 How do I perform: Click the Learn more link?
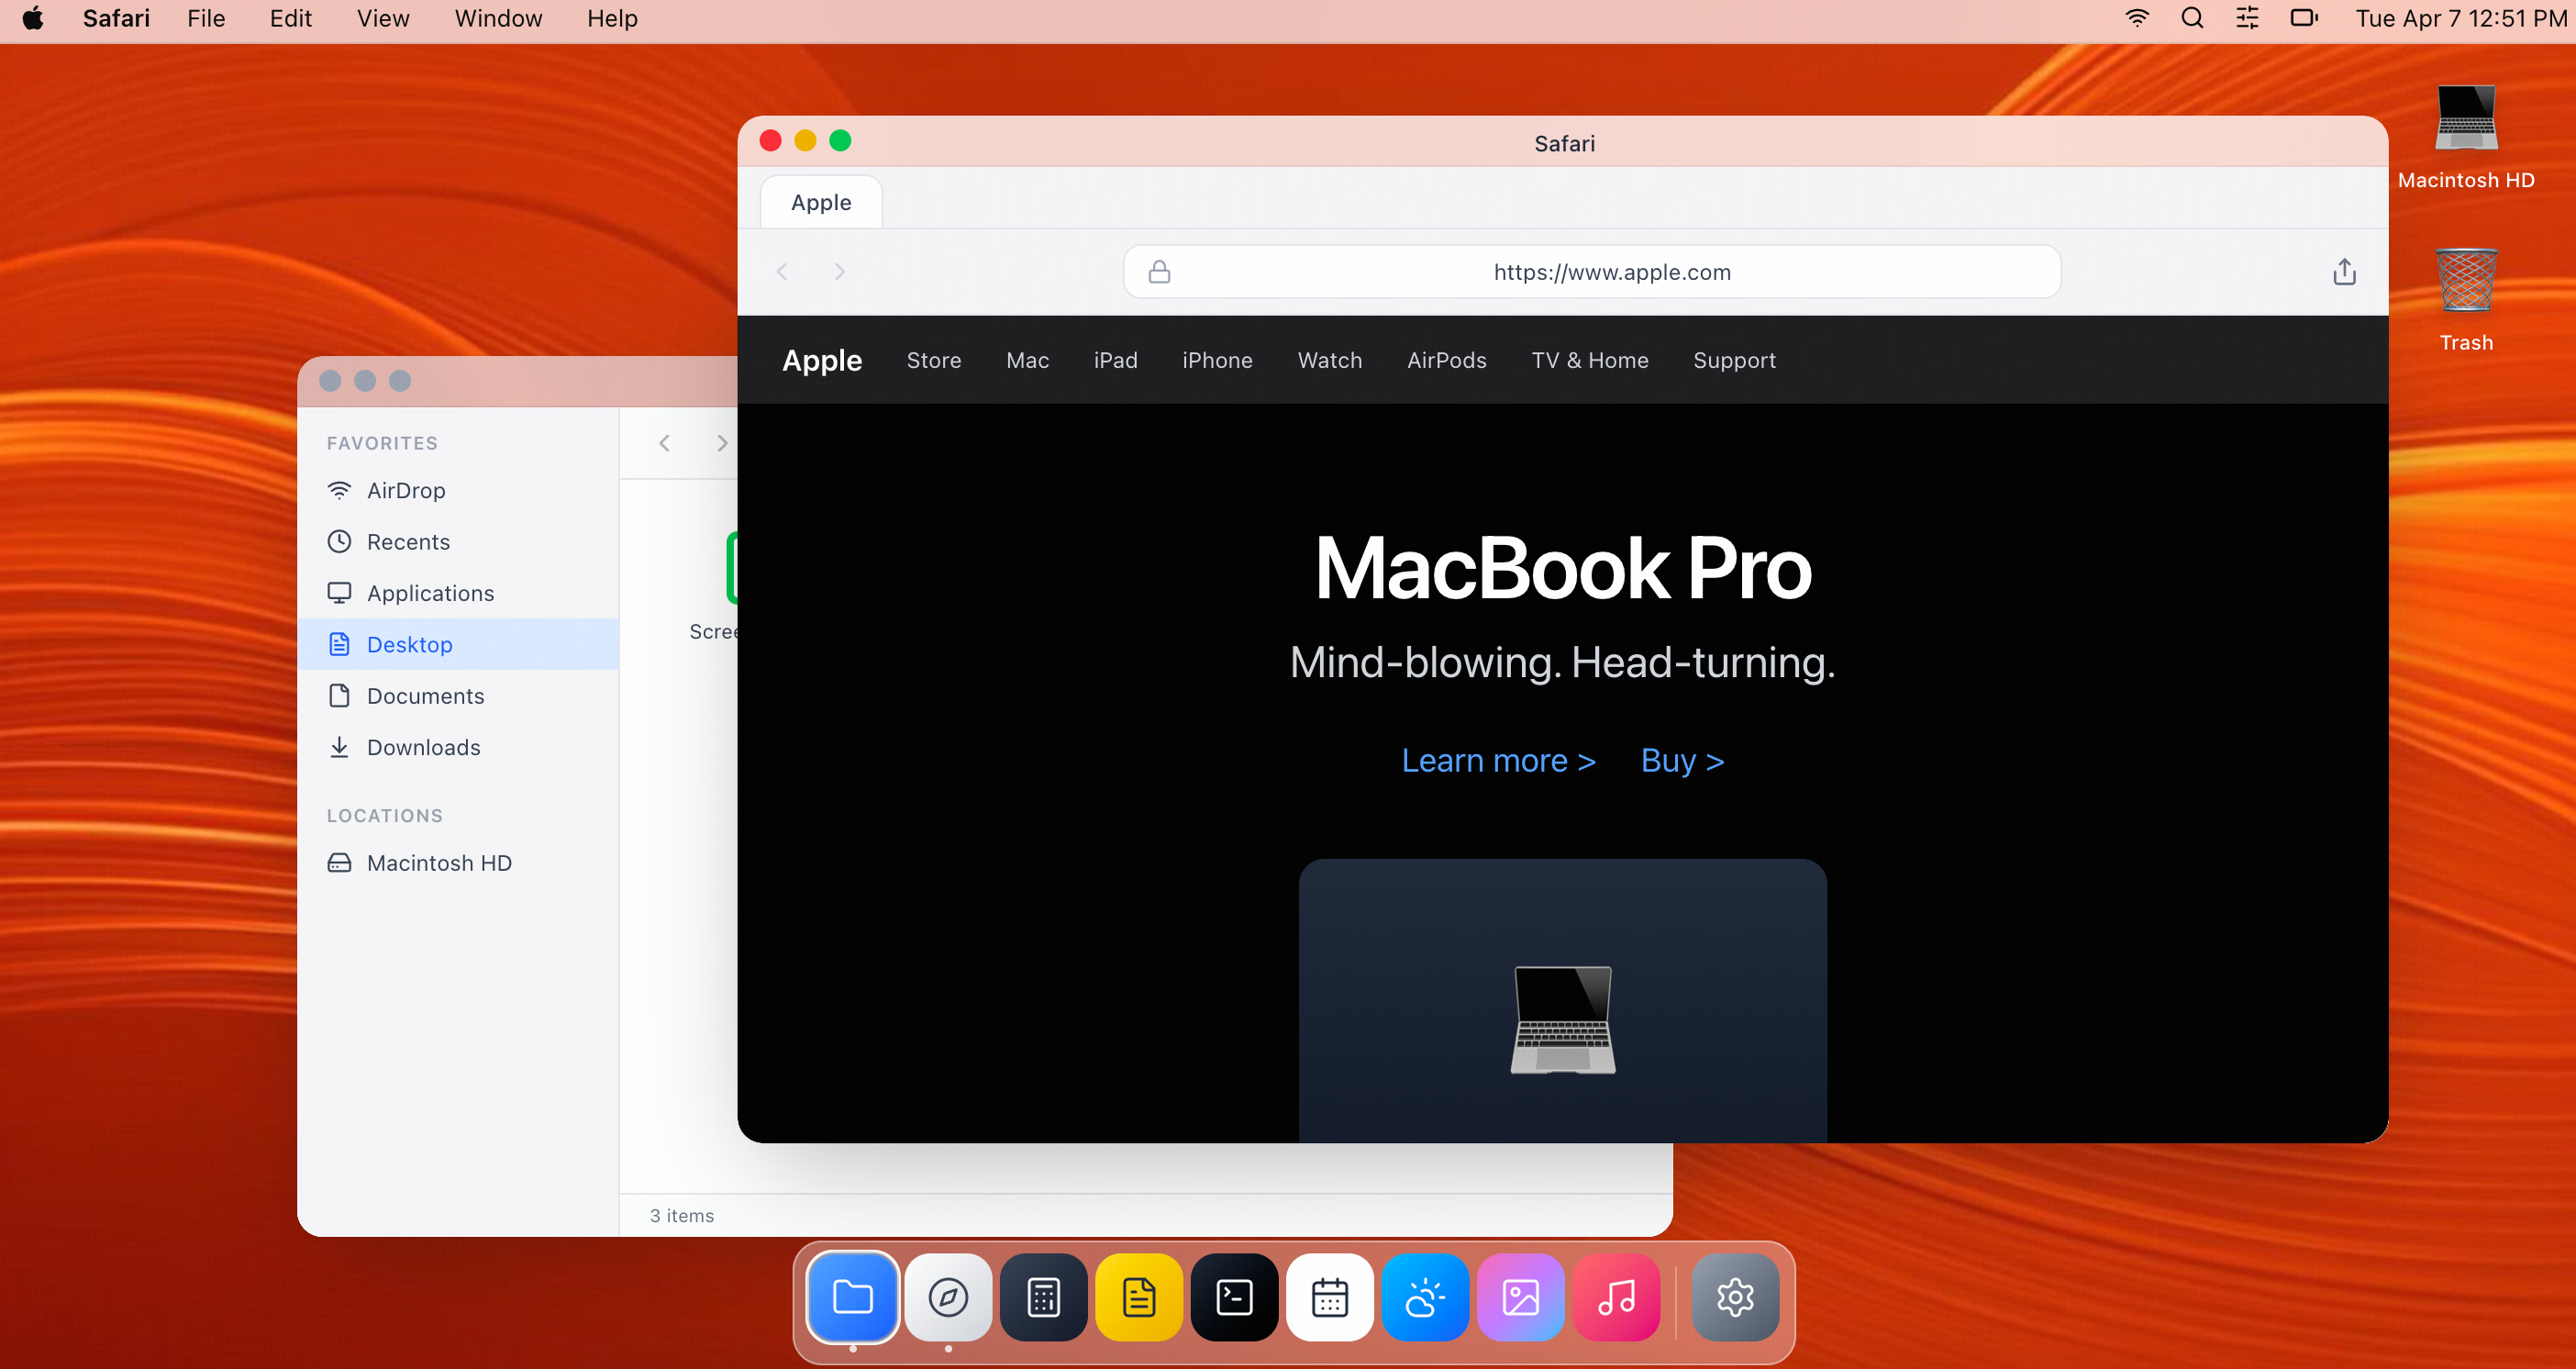1498,760
